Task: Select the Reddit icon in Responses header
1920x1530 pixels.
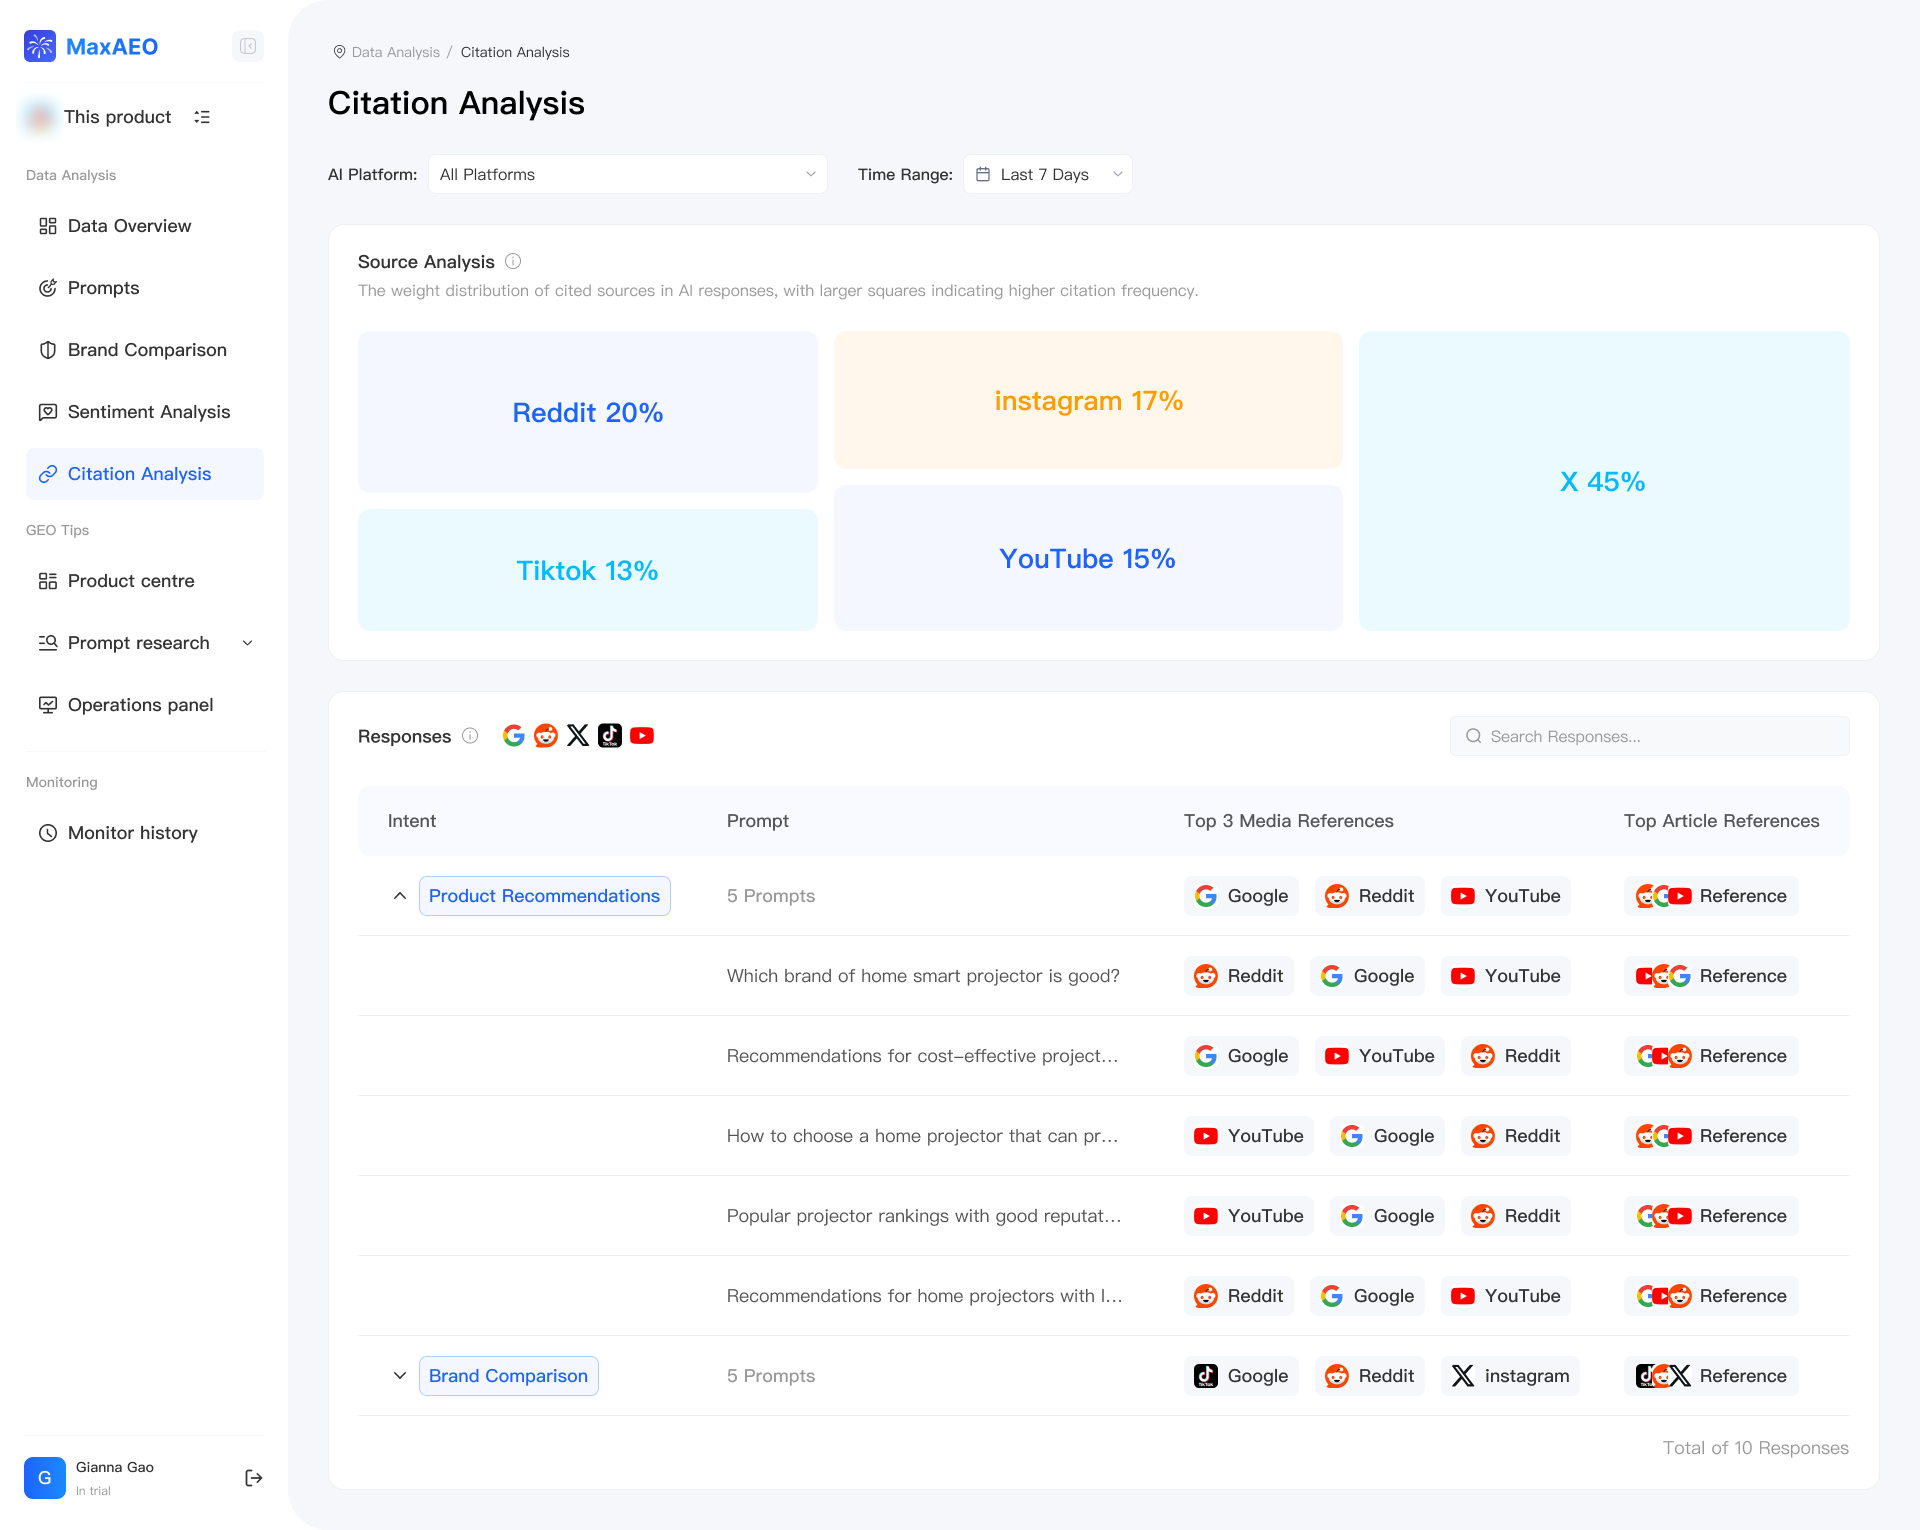Action: click(546, 735)
